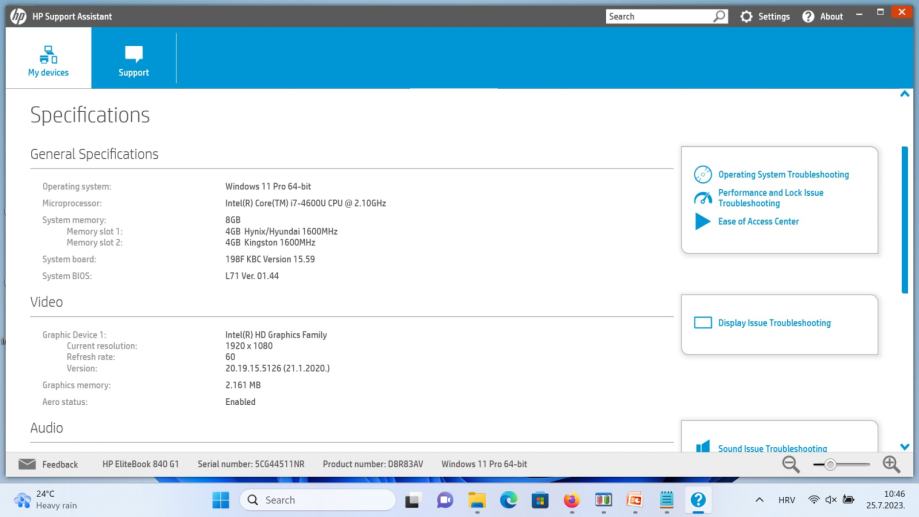Click the zoom in magnifier icon

891,464
